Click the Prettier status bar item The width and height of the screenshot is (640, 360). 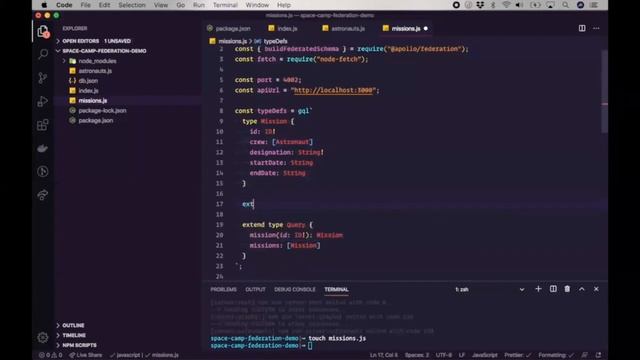pyautogui.click(x=518, y=355)
